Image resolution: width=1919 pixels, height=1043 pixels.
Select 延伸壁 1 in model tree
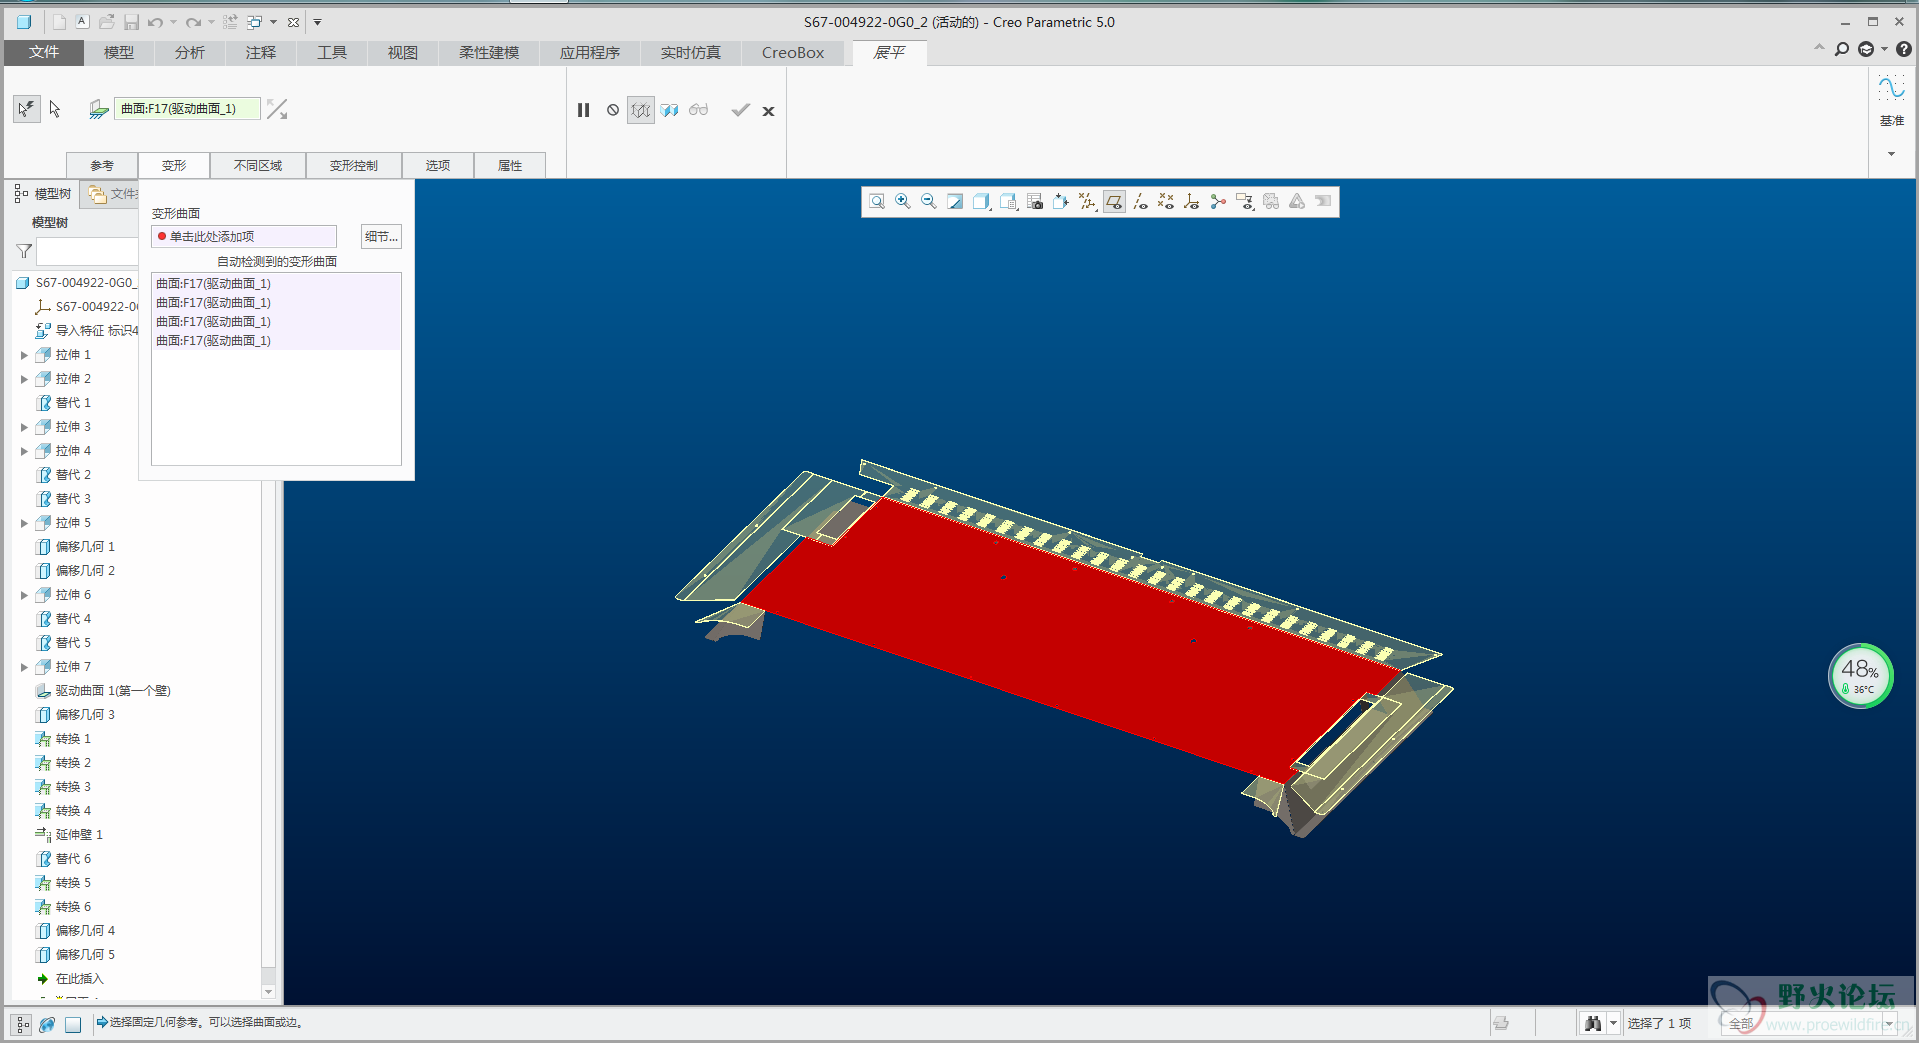[79, 835]
